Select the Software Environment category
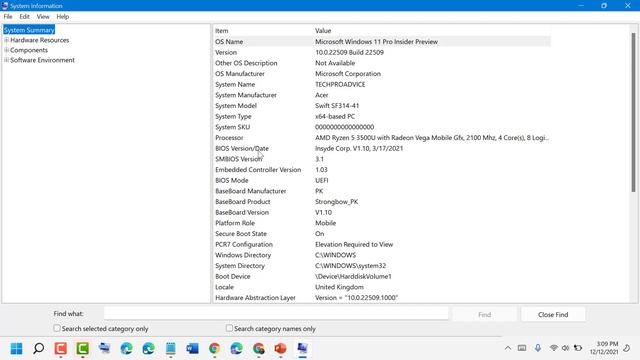 tap(42, 60)
